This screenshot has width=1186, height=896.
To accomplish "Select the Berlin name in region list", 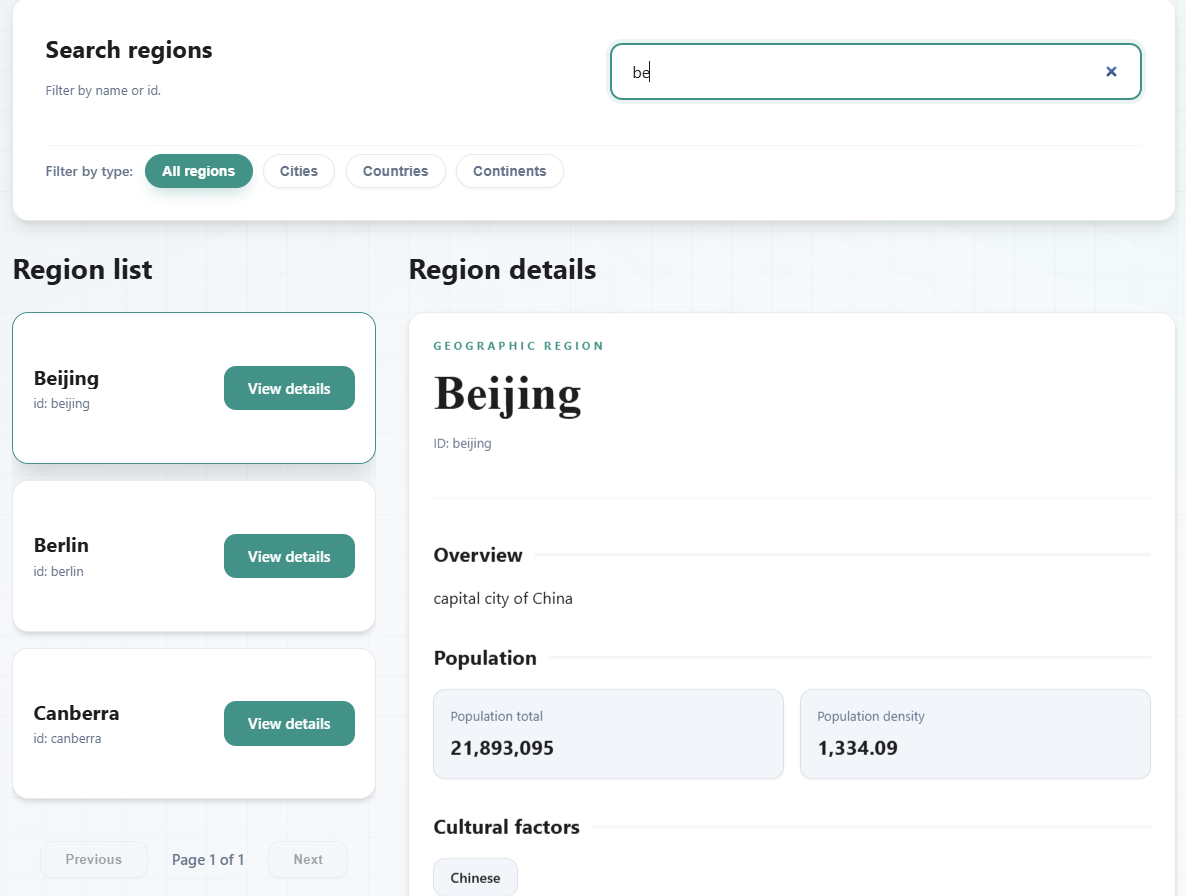I will click(61, 545).
